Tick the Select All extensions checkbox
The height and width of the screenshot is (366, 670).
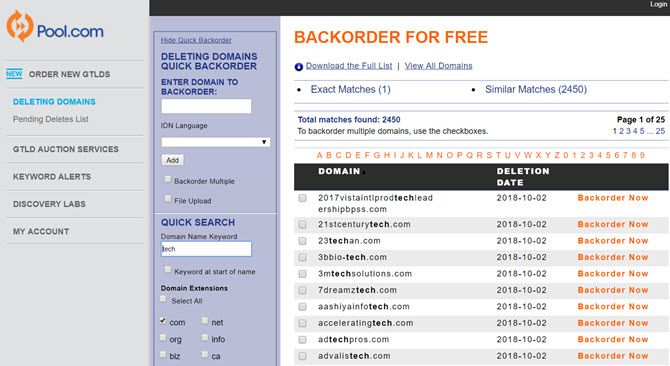[x=163, y=299]
